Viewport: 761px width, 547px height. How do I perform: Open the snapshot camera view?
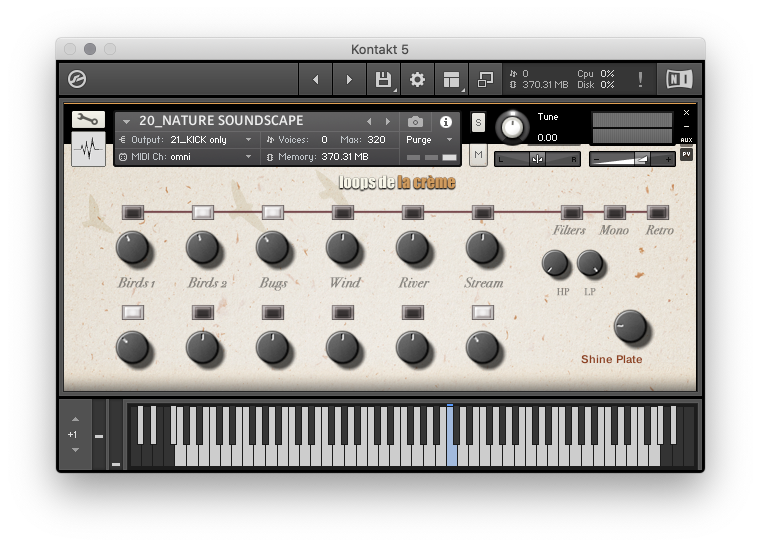tap(415, 121)
